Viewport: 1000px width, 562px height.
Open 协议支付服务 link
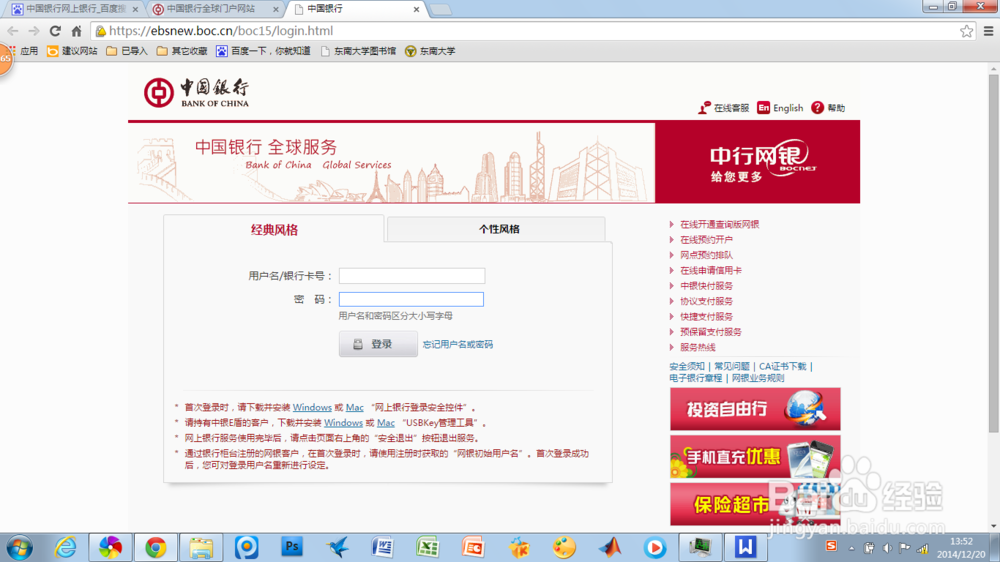coord(706,301)
